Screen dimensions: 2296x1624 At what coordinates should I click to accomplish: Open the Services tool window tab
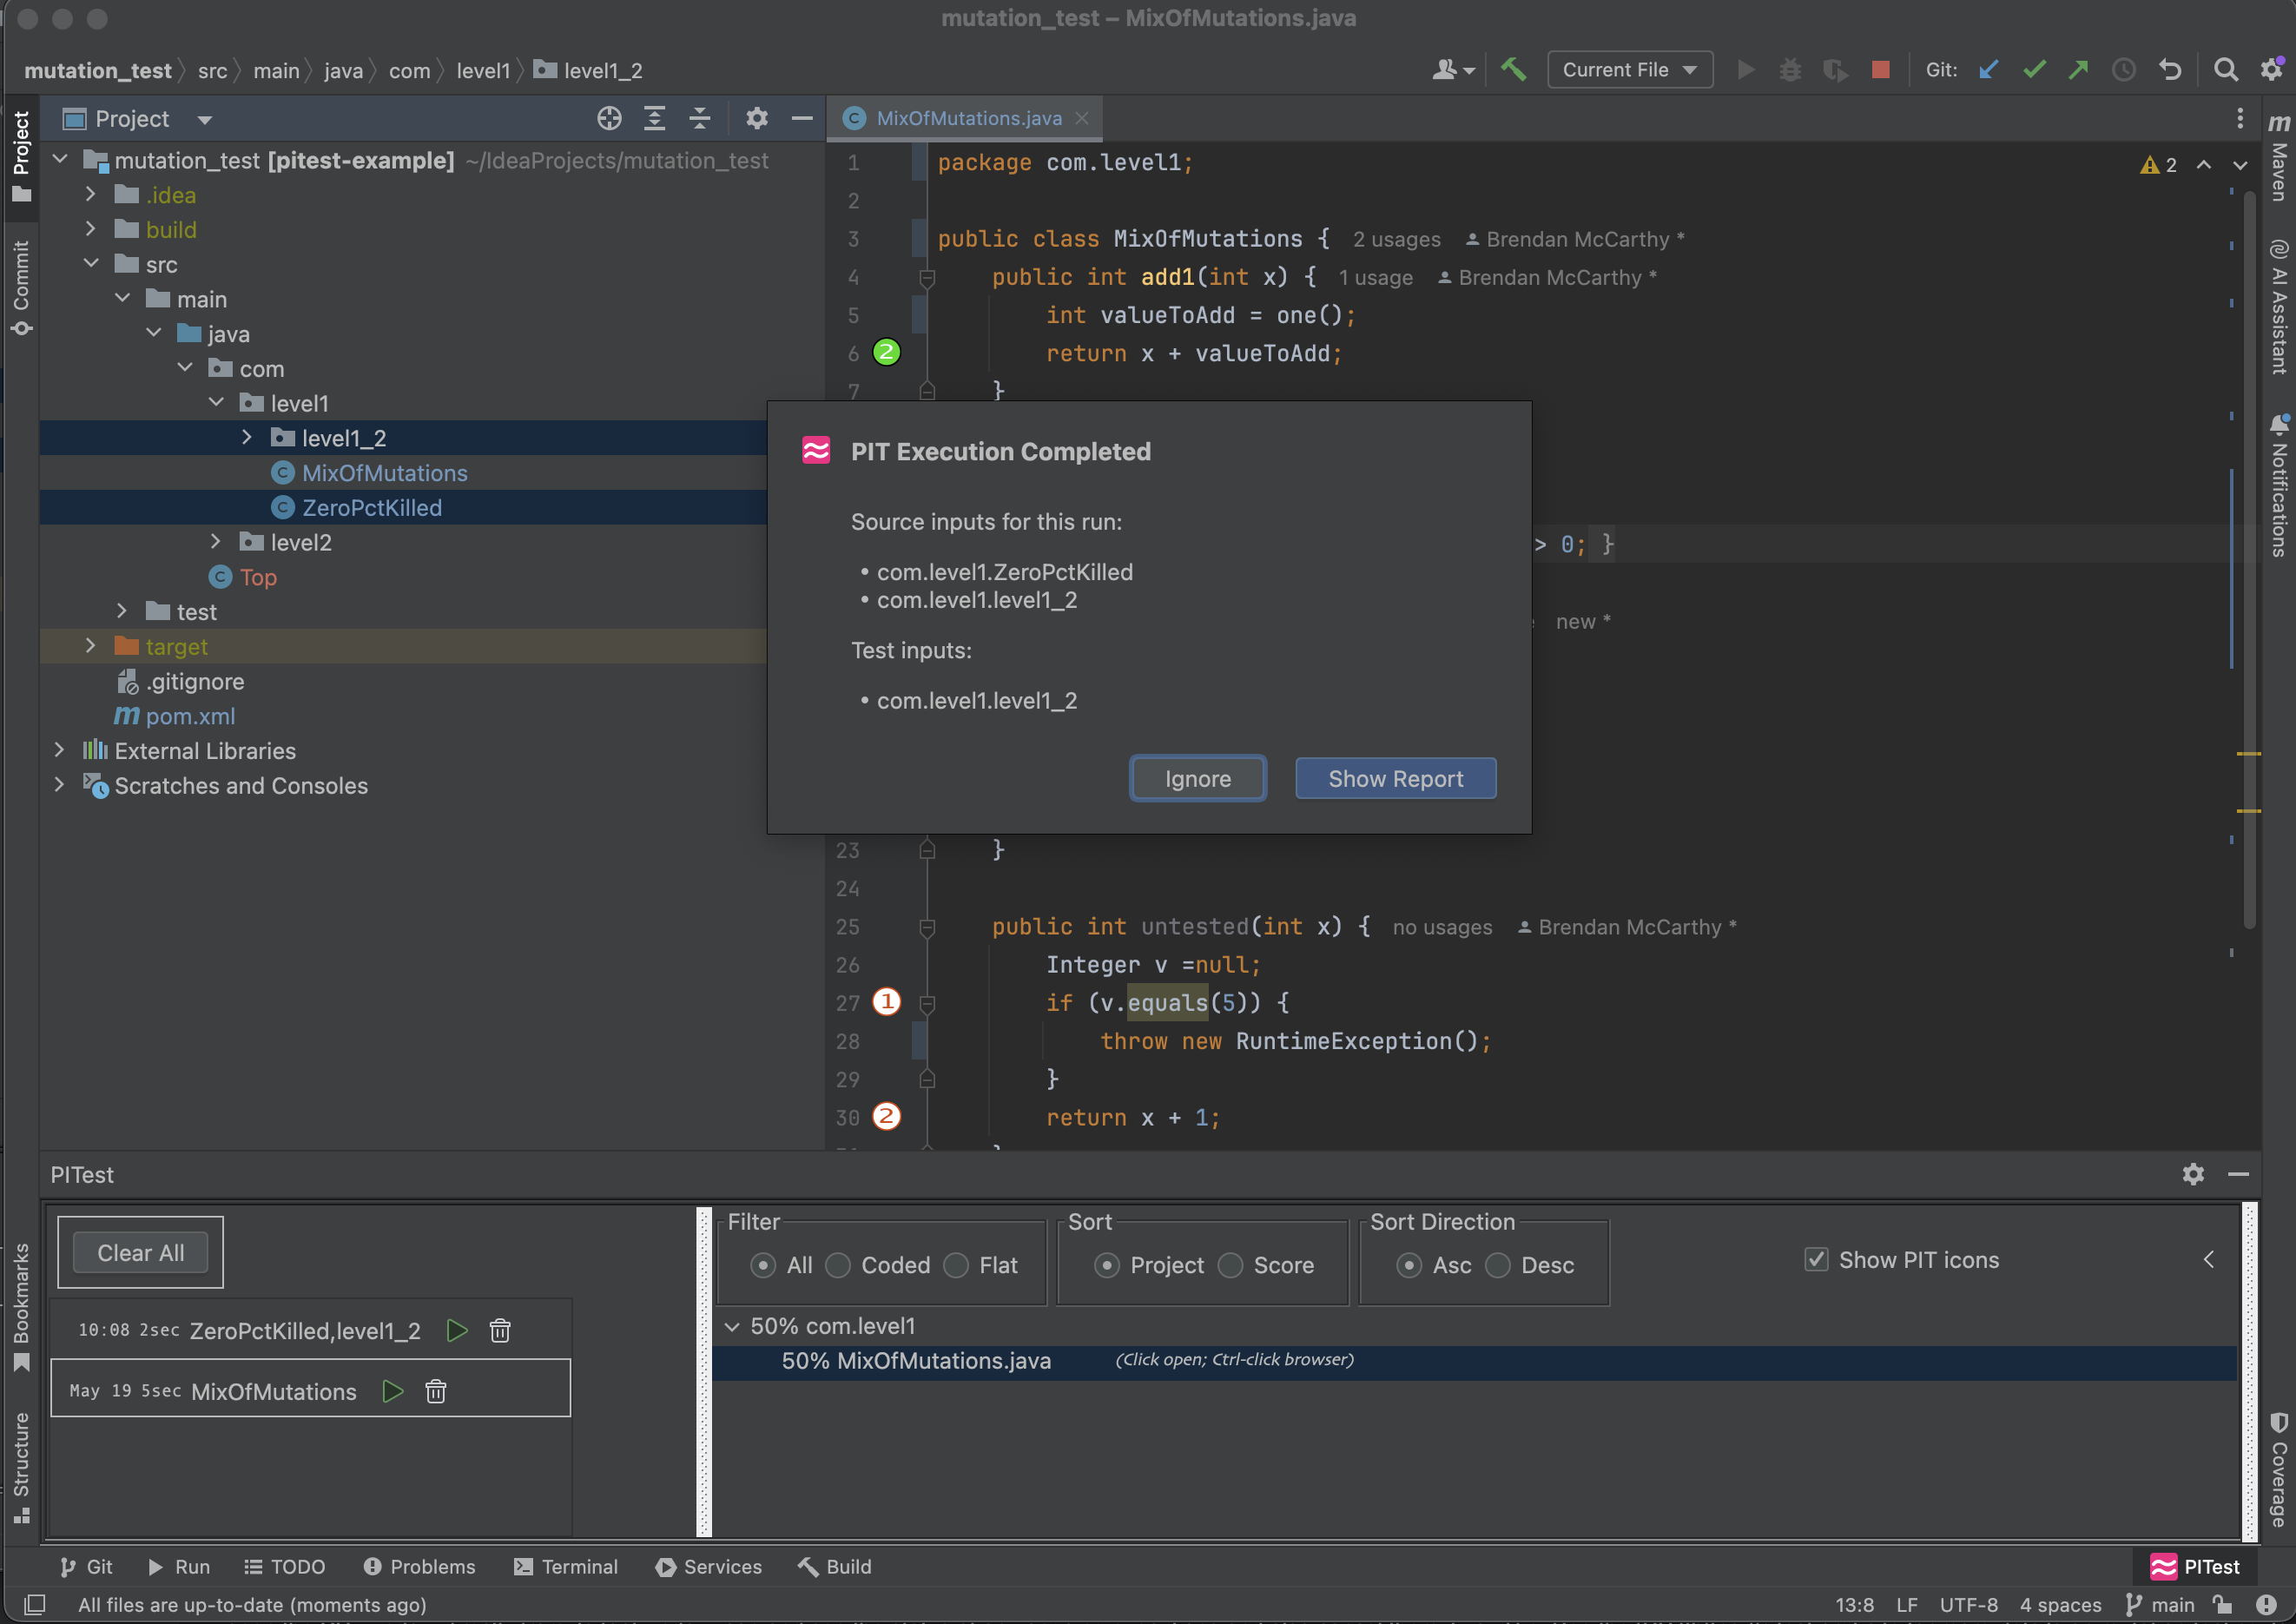point(709,1566)
